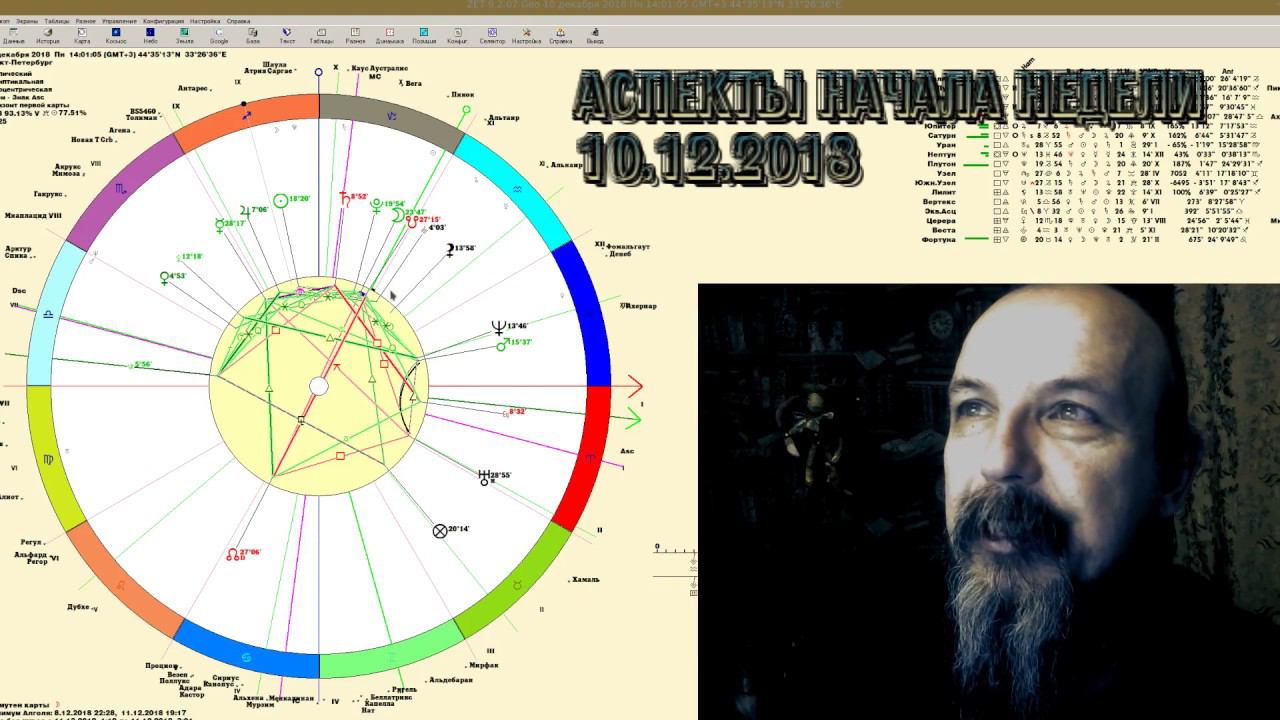Start the Динамика toolbar icon
The width and height of the screenshot is (1280, 720).
(390, 36)
